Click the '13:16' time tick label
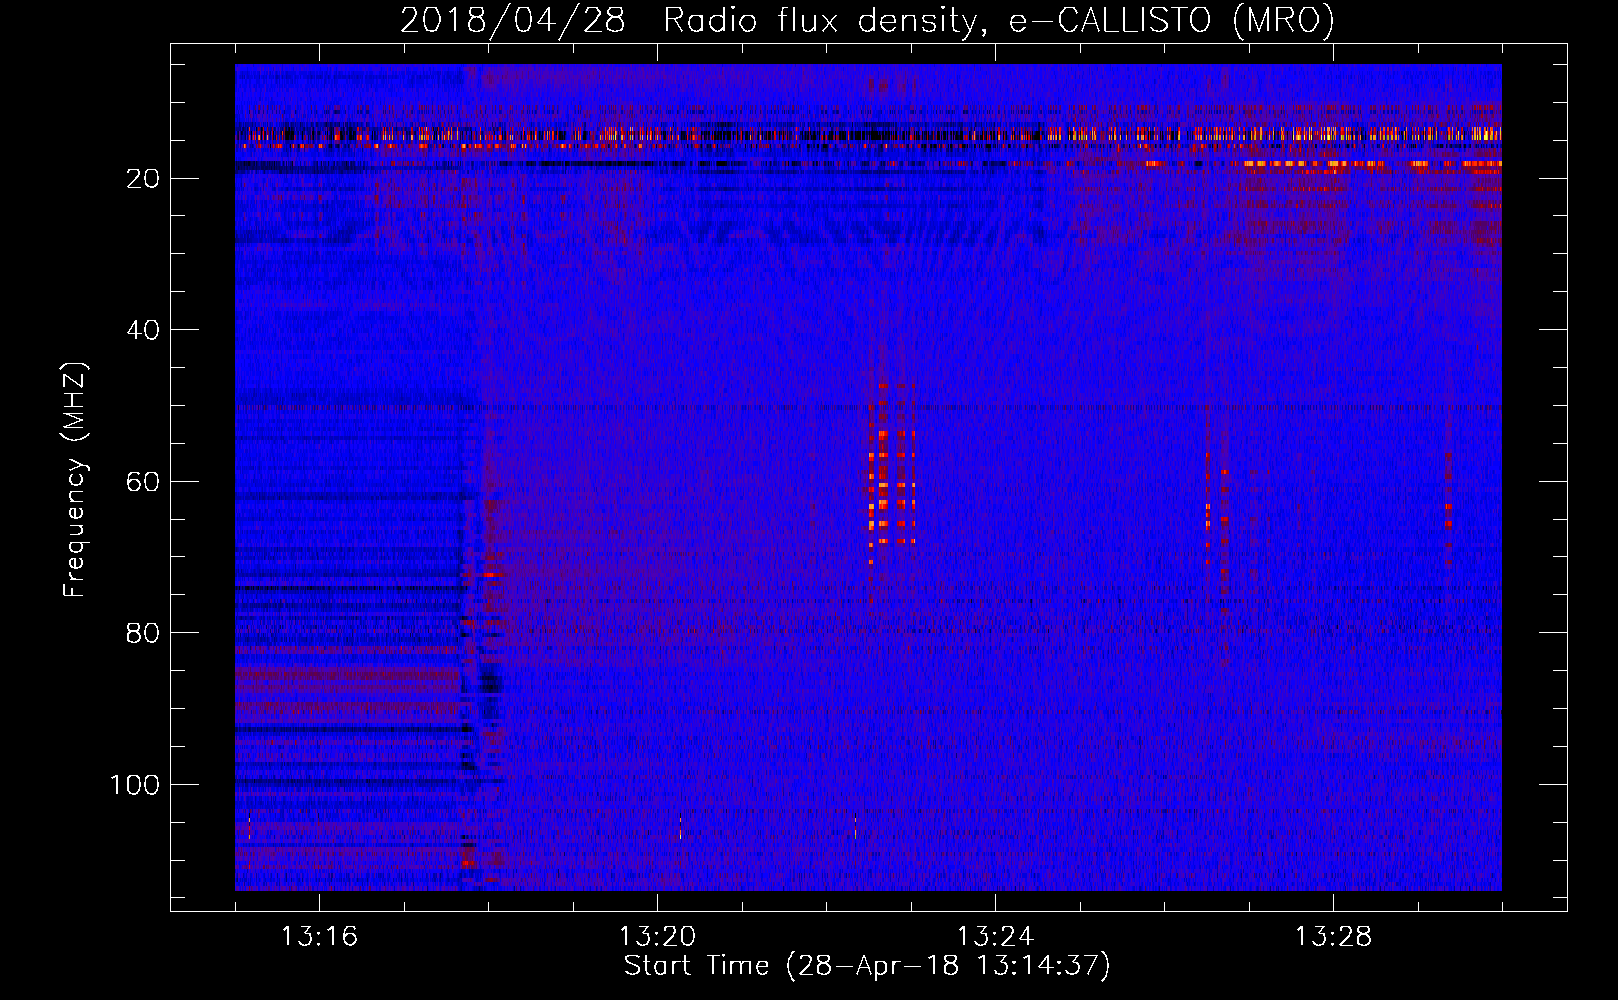1618x1000 pixels. [319, 937]
